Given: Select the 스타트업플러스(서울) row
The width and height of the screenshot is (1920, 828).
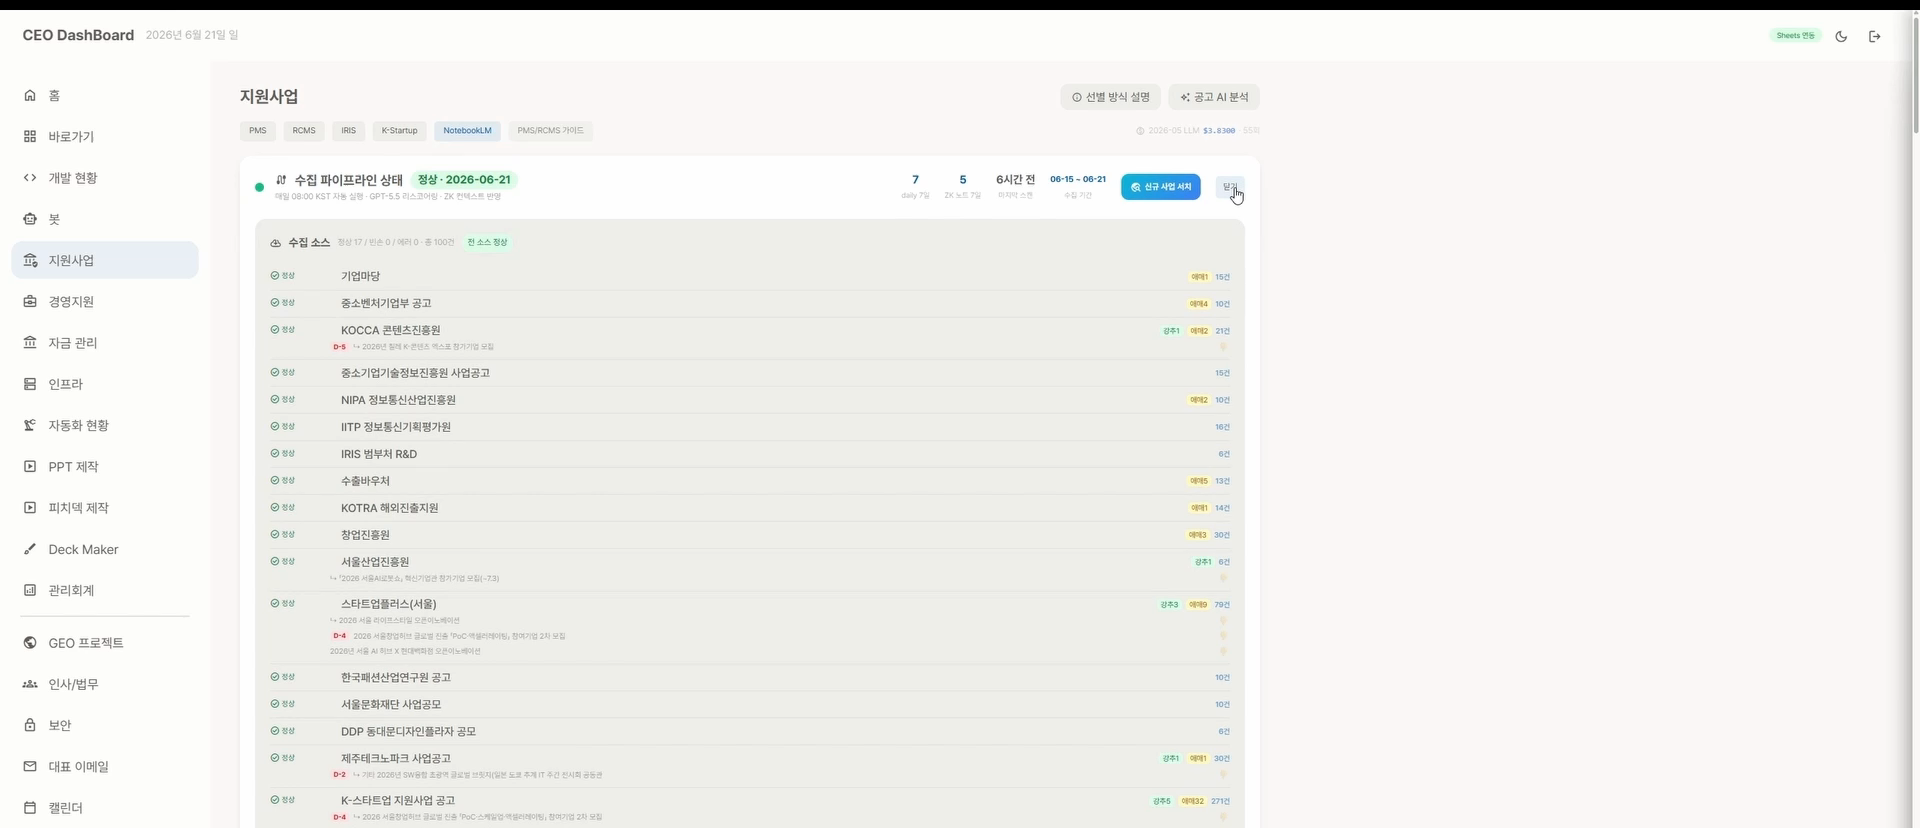Looking at the screenshot, I should click(750, 627).
